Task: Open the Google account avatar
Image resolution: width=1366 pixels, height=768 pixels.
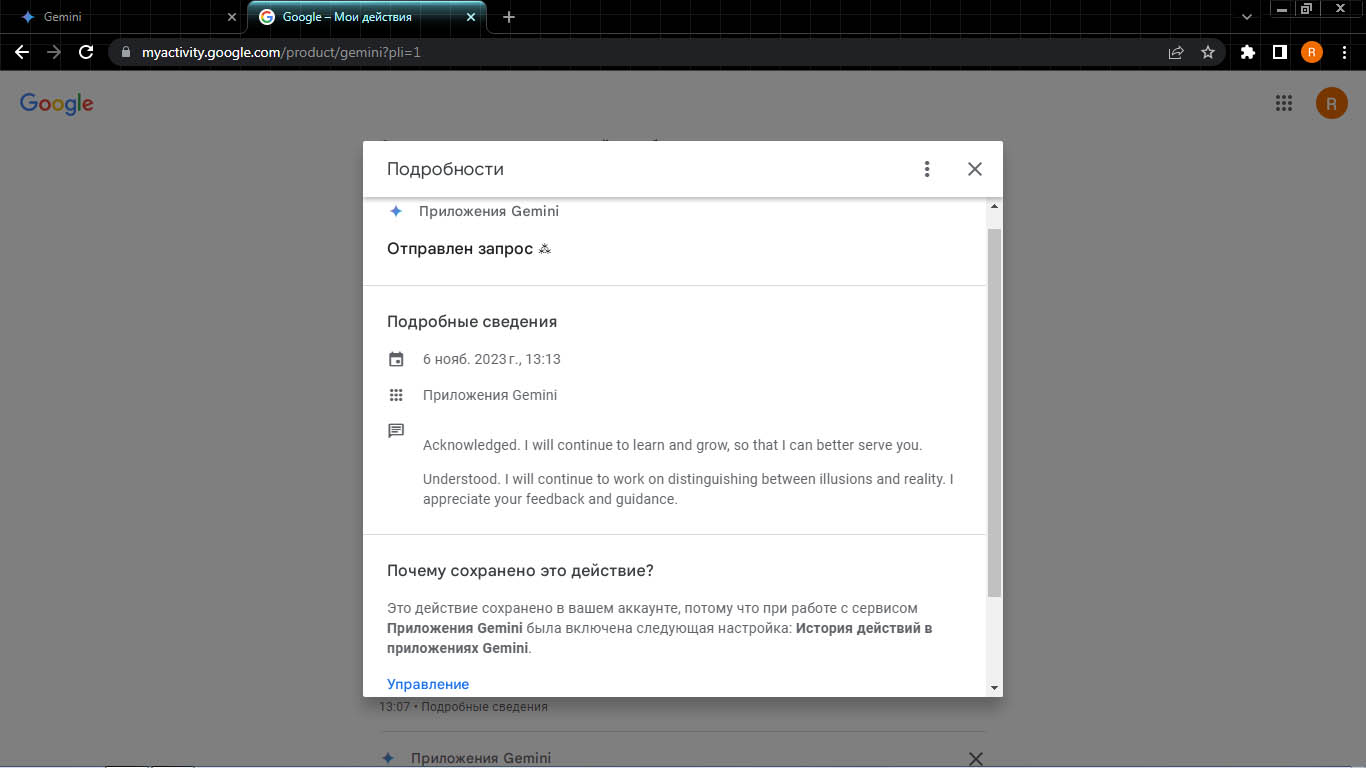Action: point(1332,103)
